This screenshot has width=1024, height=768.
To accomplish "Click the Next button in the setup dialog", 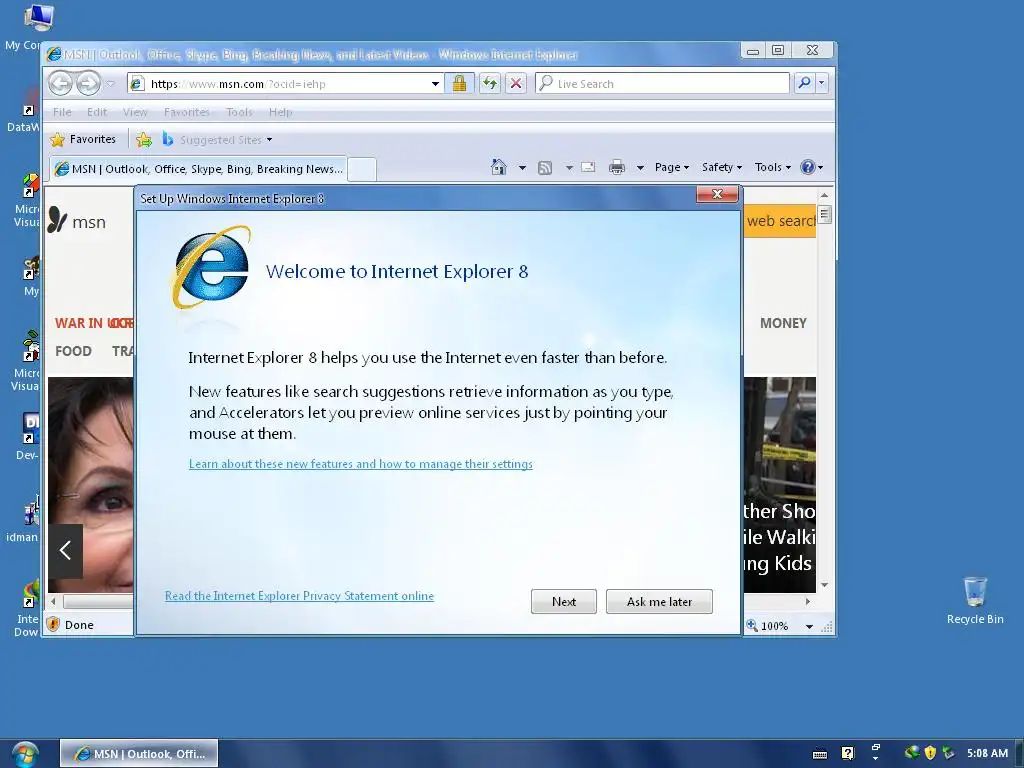I will 564,601.
